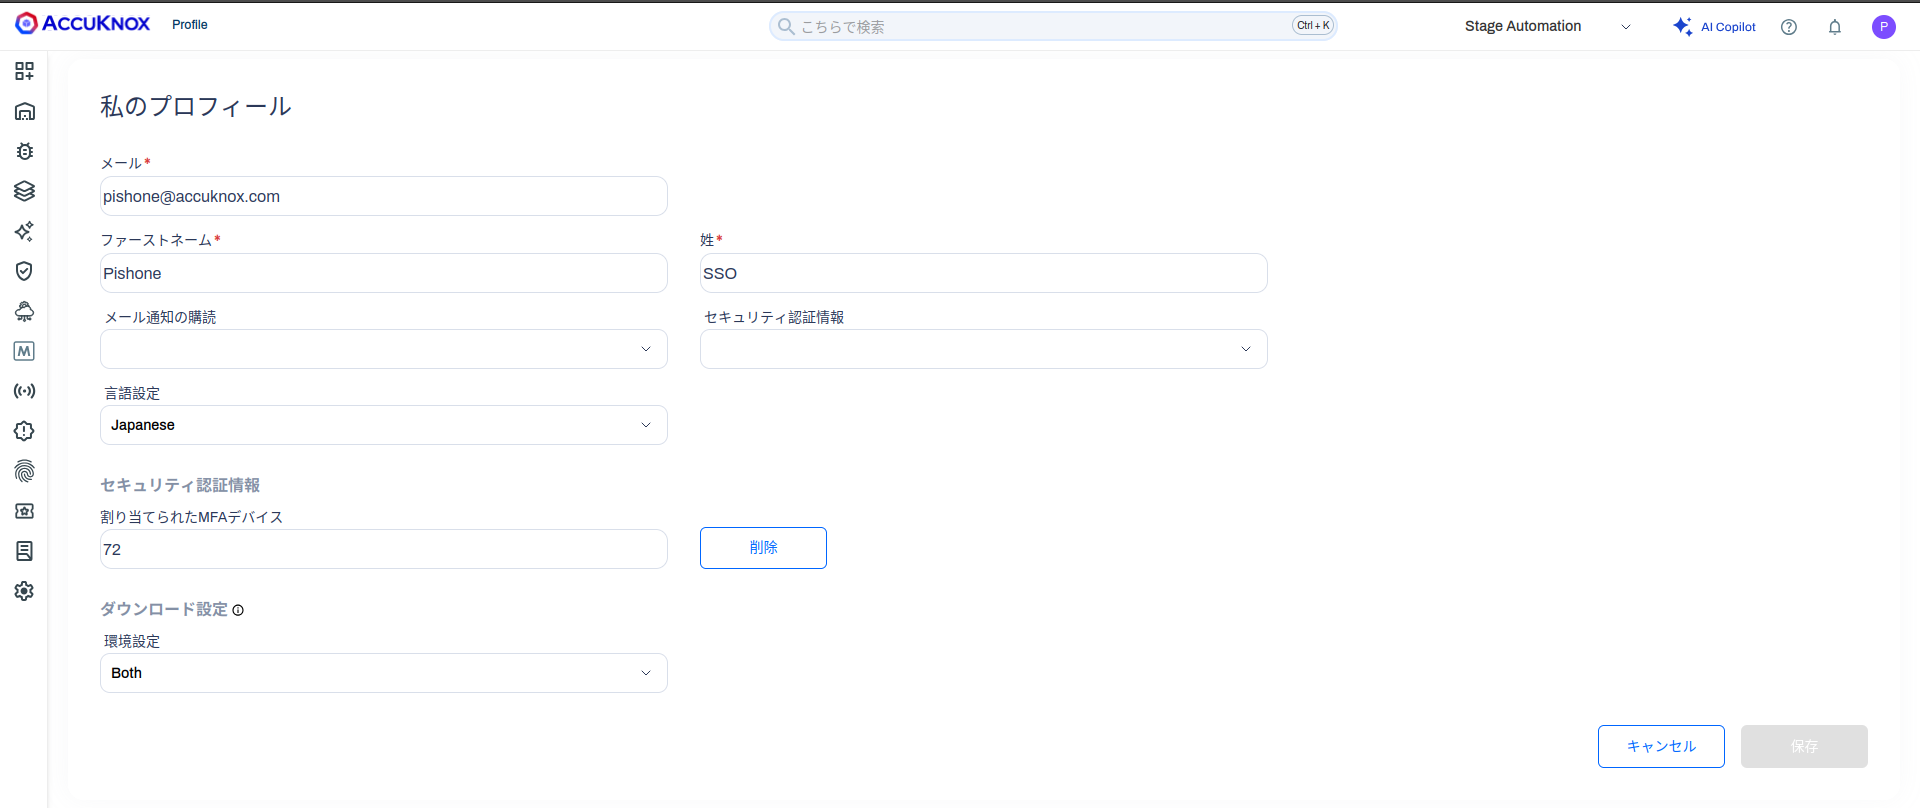Open the dashboard widgets icon in sidebar
The width and height of the screenshot is (1920, 808).
click(x=24, y=71)
